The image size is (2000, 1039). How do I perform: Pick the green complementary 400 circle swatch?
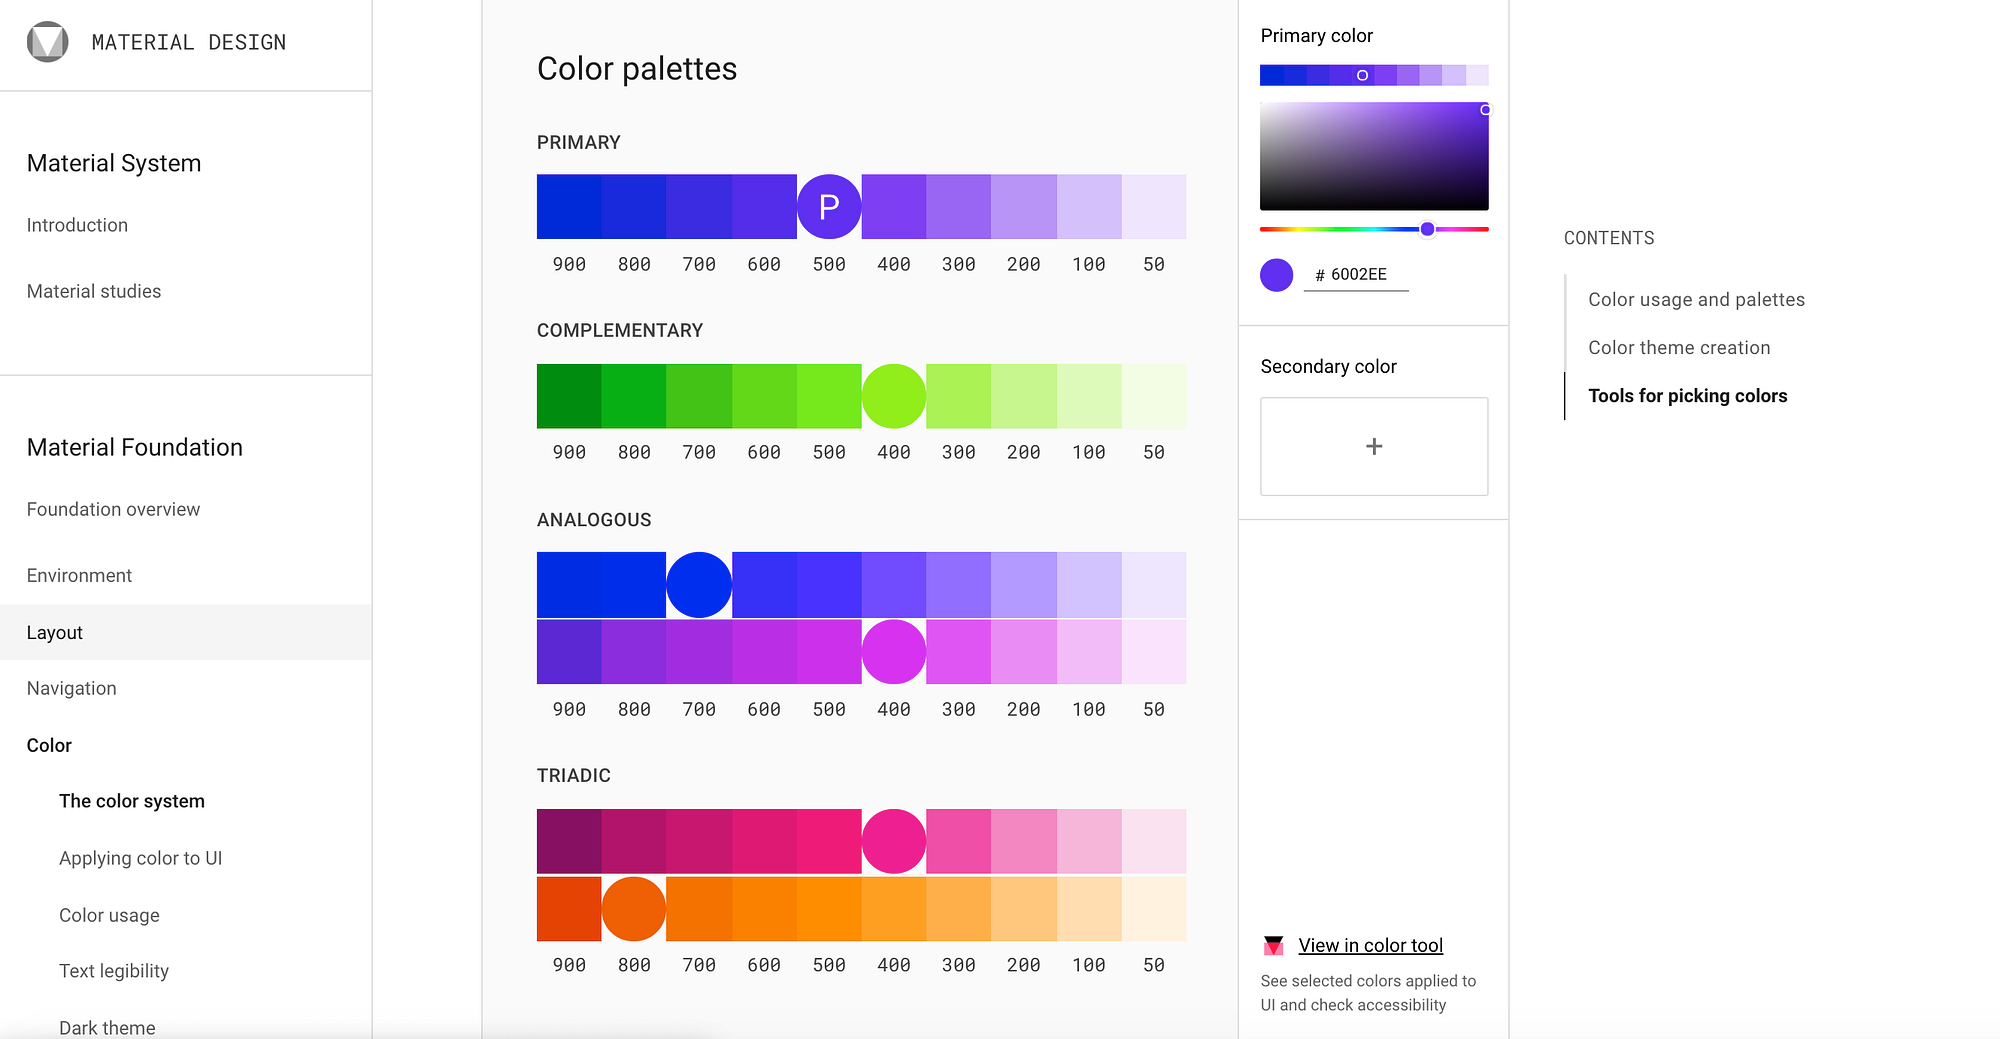coord(894,396)
